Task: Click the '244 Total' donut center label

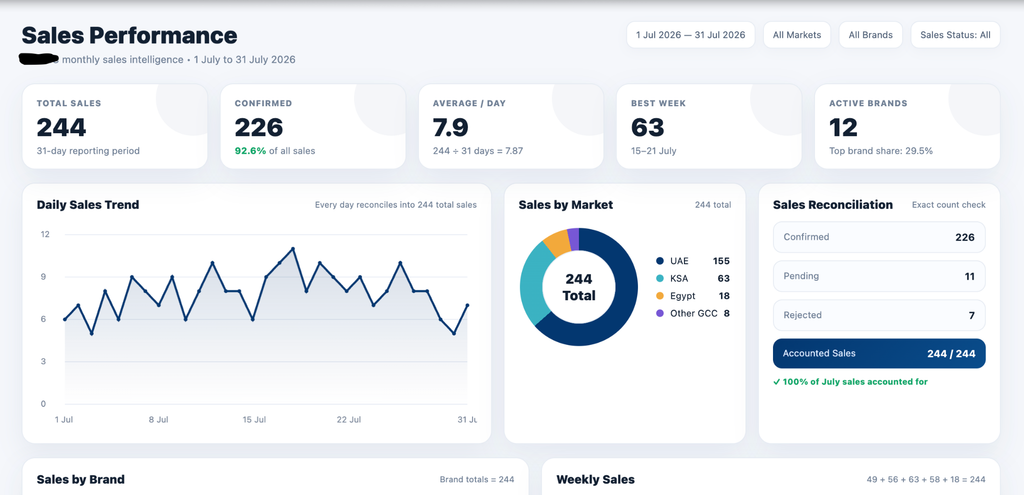Action: pos(579,287)
